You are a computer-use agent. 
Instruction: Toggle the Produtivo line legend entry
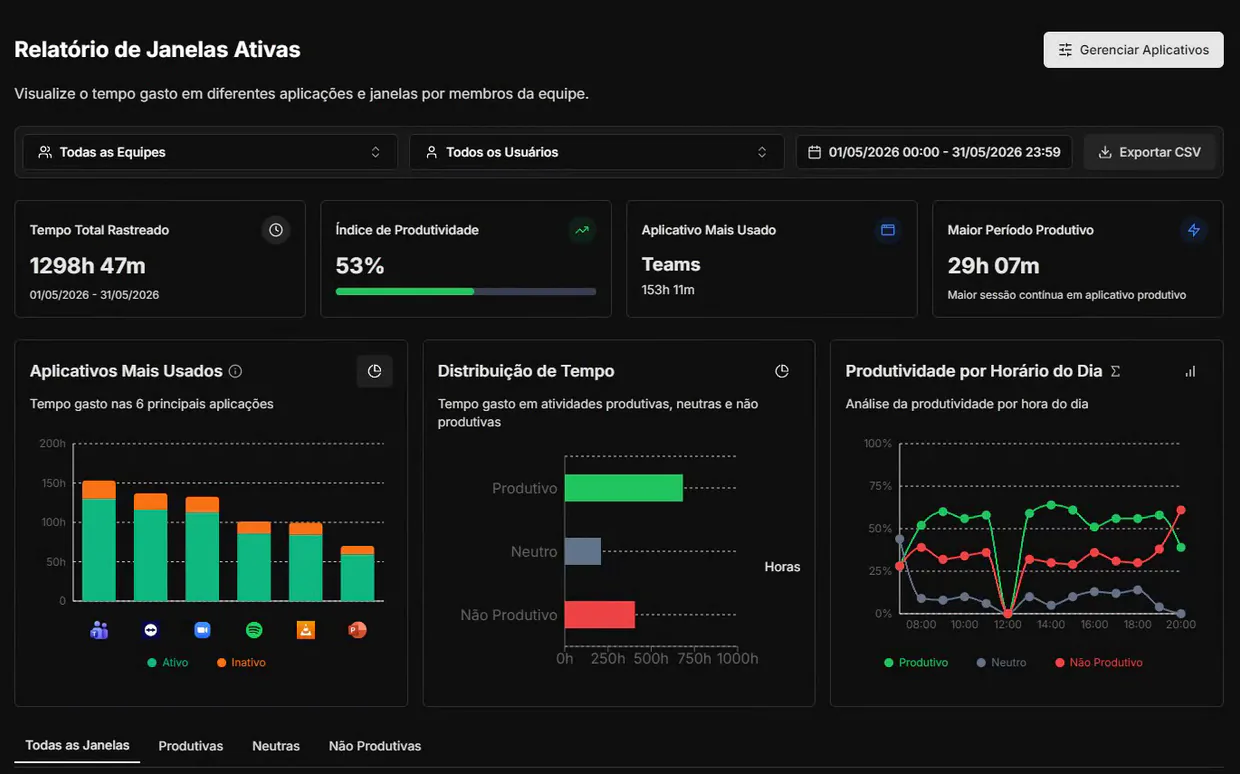[916, 662]
